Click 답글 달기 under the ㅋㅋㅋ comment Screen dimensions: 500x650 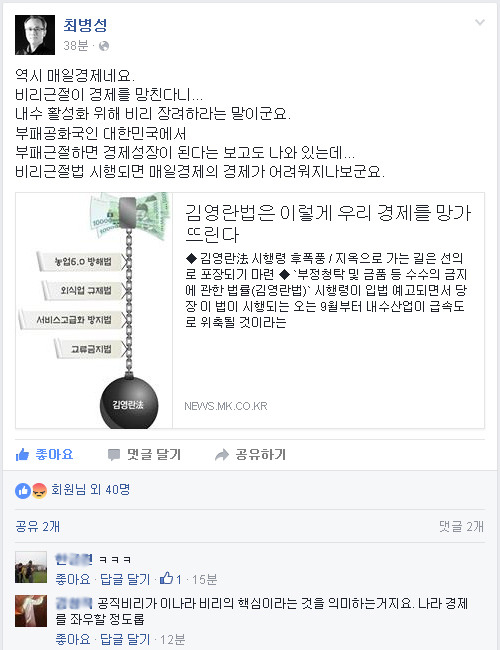125,579
